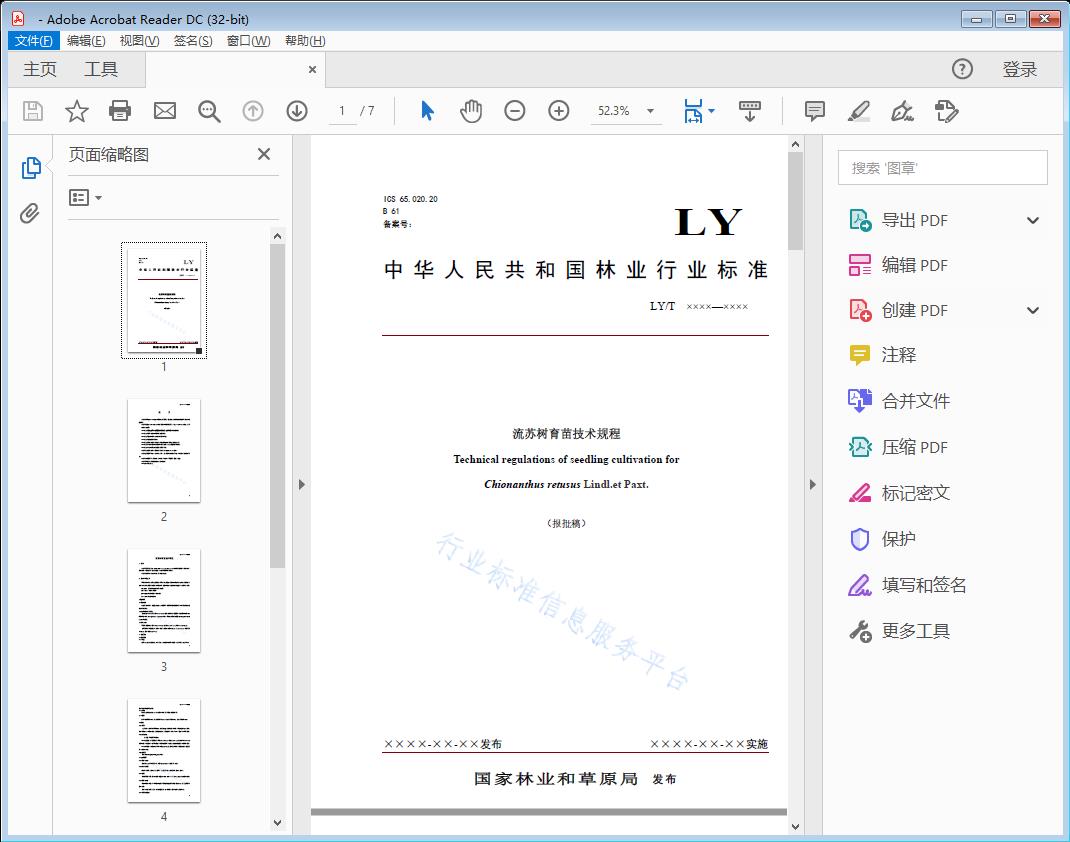The width and height of the screenshot is (1070, 842).
Task: Select the highlight text pen tool
Action: pos(859,111)
